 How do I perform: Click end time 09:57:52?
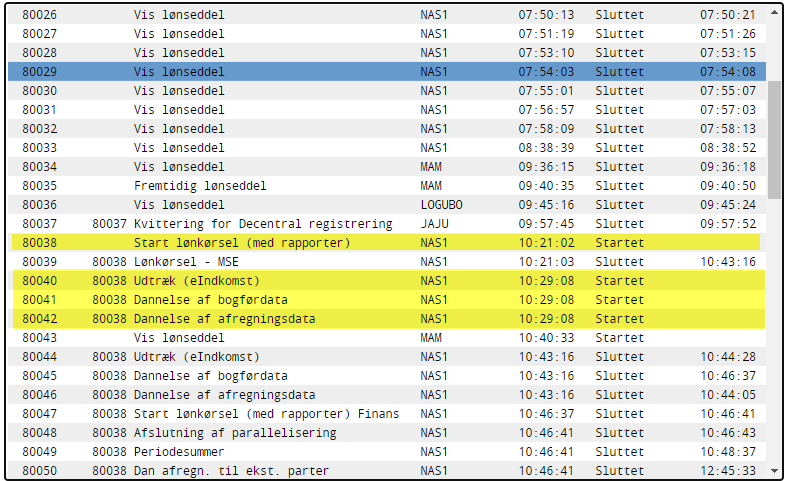click(x=727, y=224)
